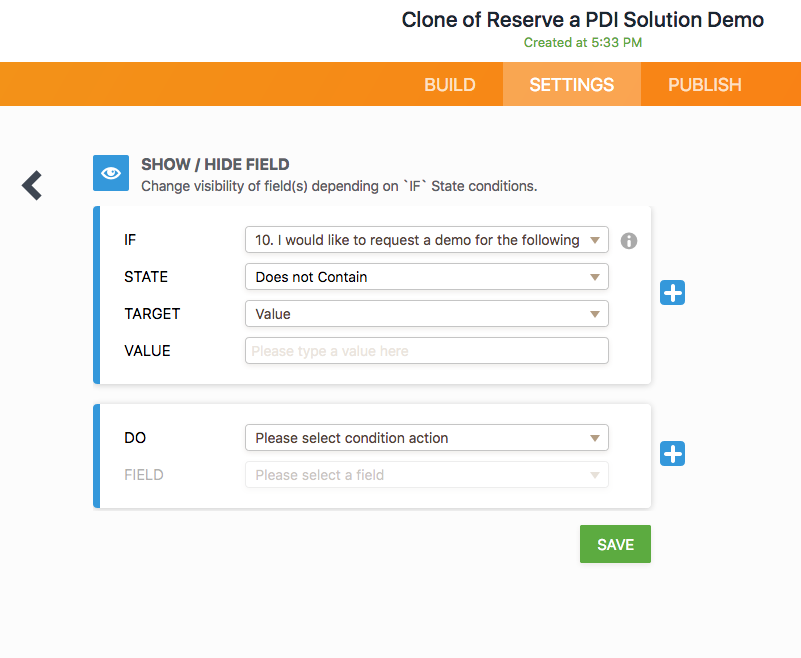Screen dimensions: 801x658
Task: Expand the disabled FIELD selector
Action: click(426, 474)
